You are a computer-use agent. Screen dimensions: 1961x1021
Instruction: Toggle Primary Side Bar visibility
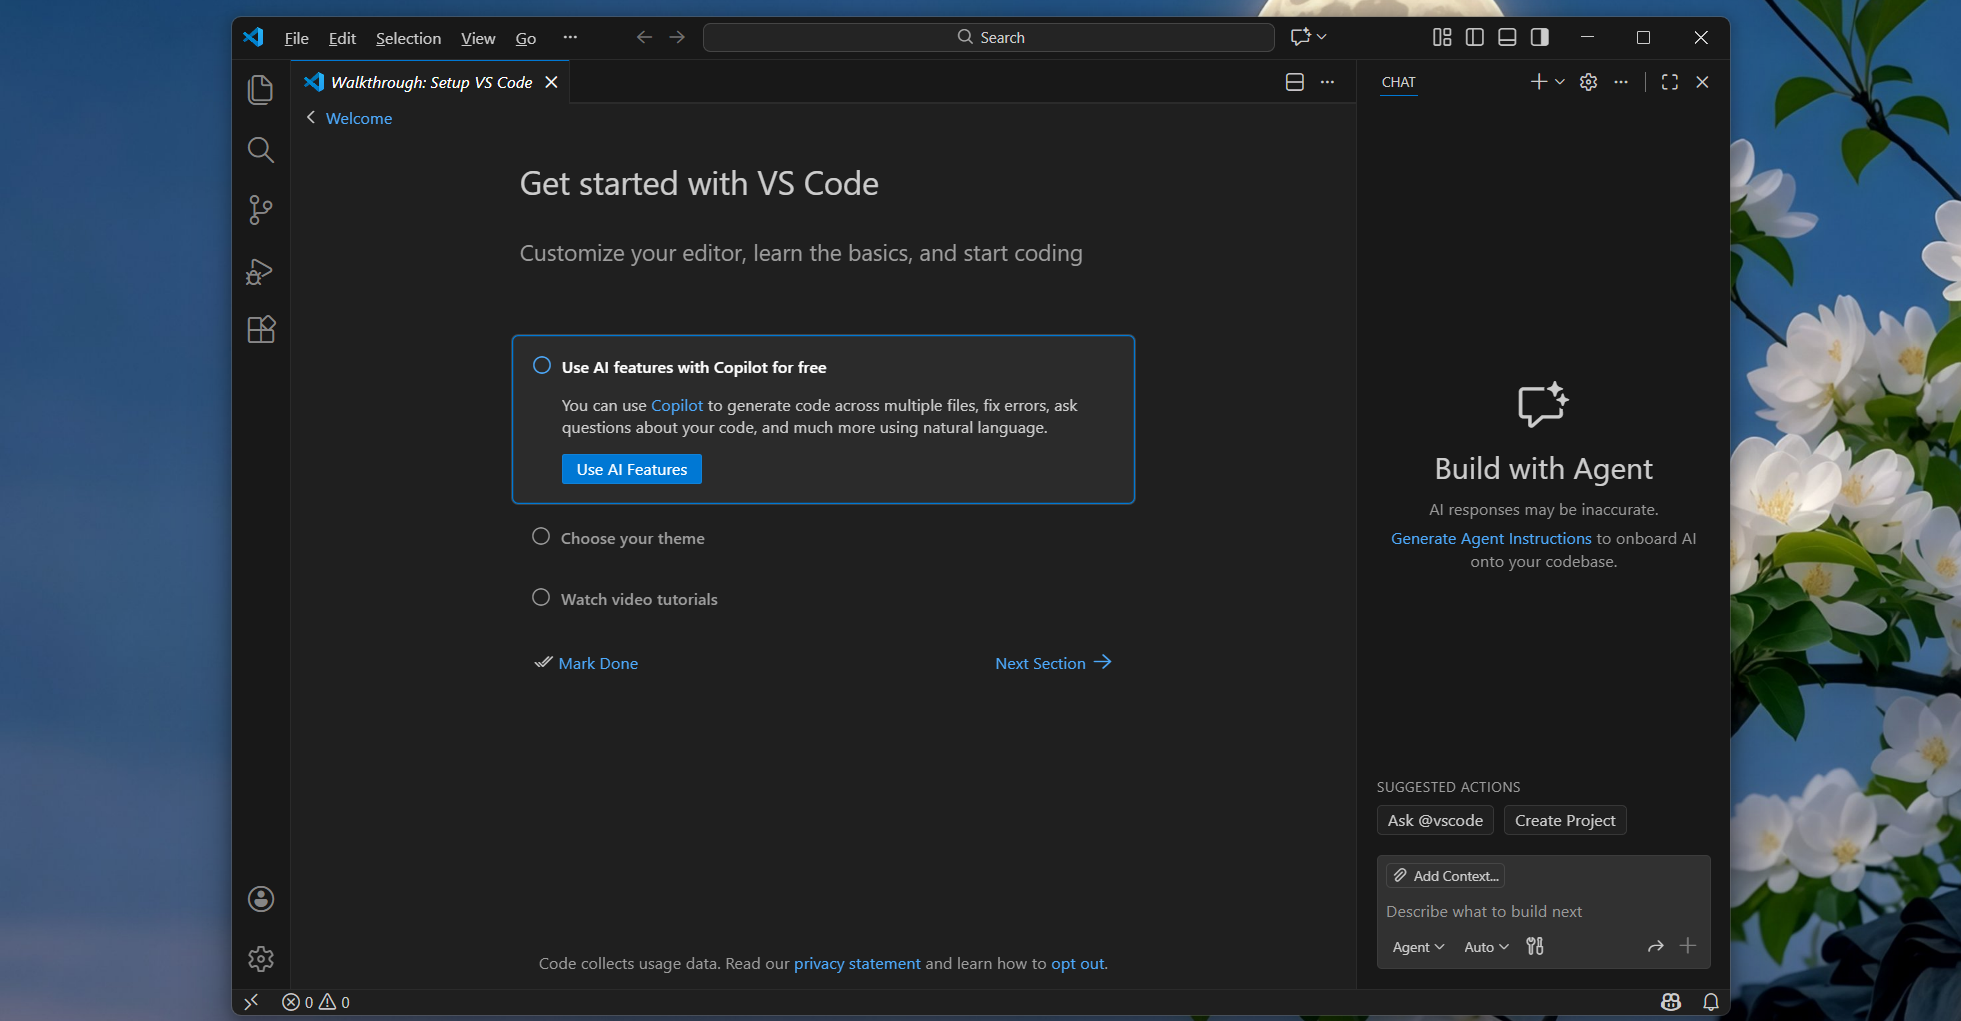point(1475,37)
